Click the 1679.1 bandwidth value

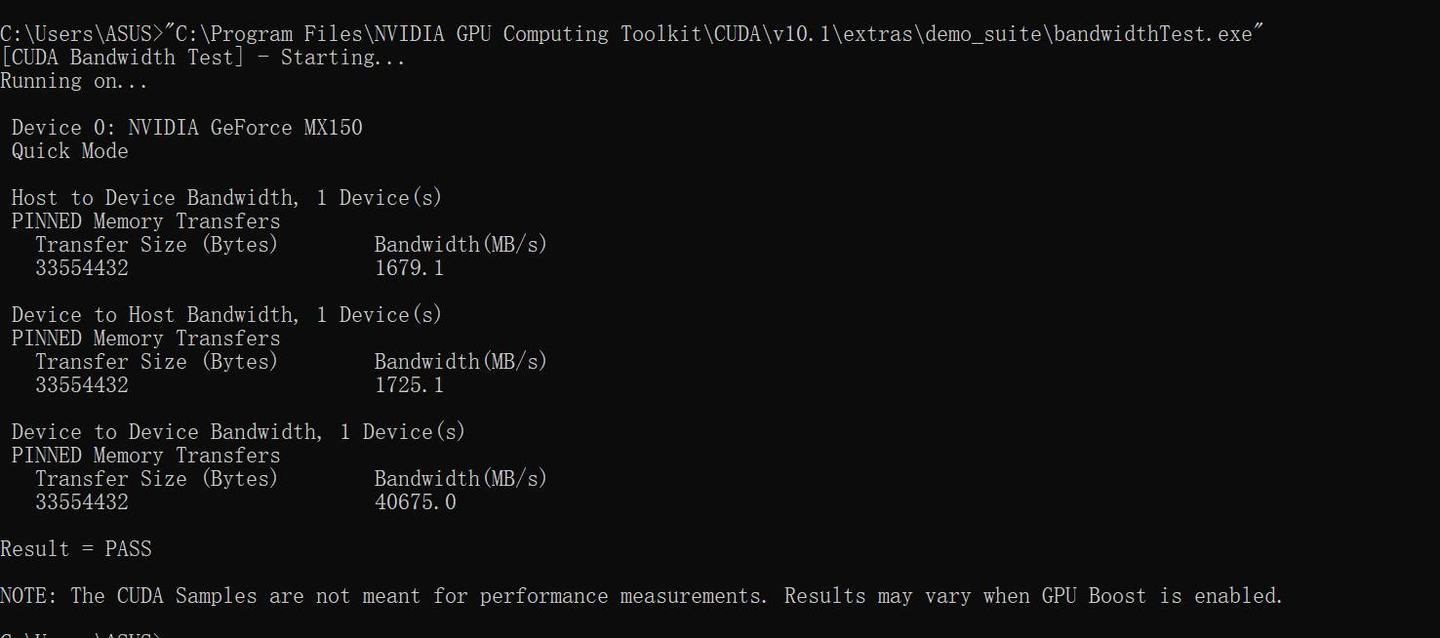[409, 269]
